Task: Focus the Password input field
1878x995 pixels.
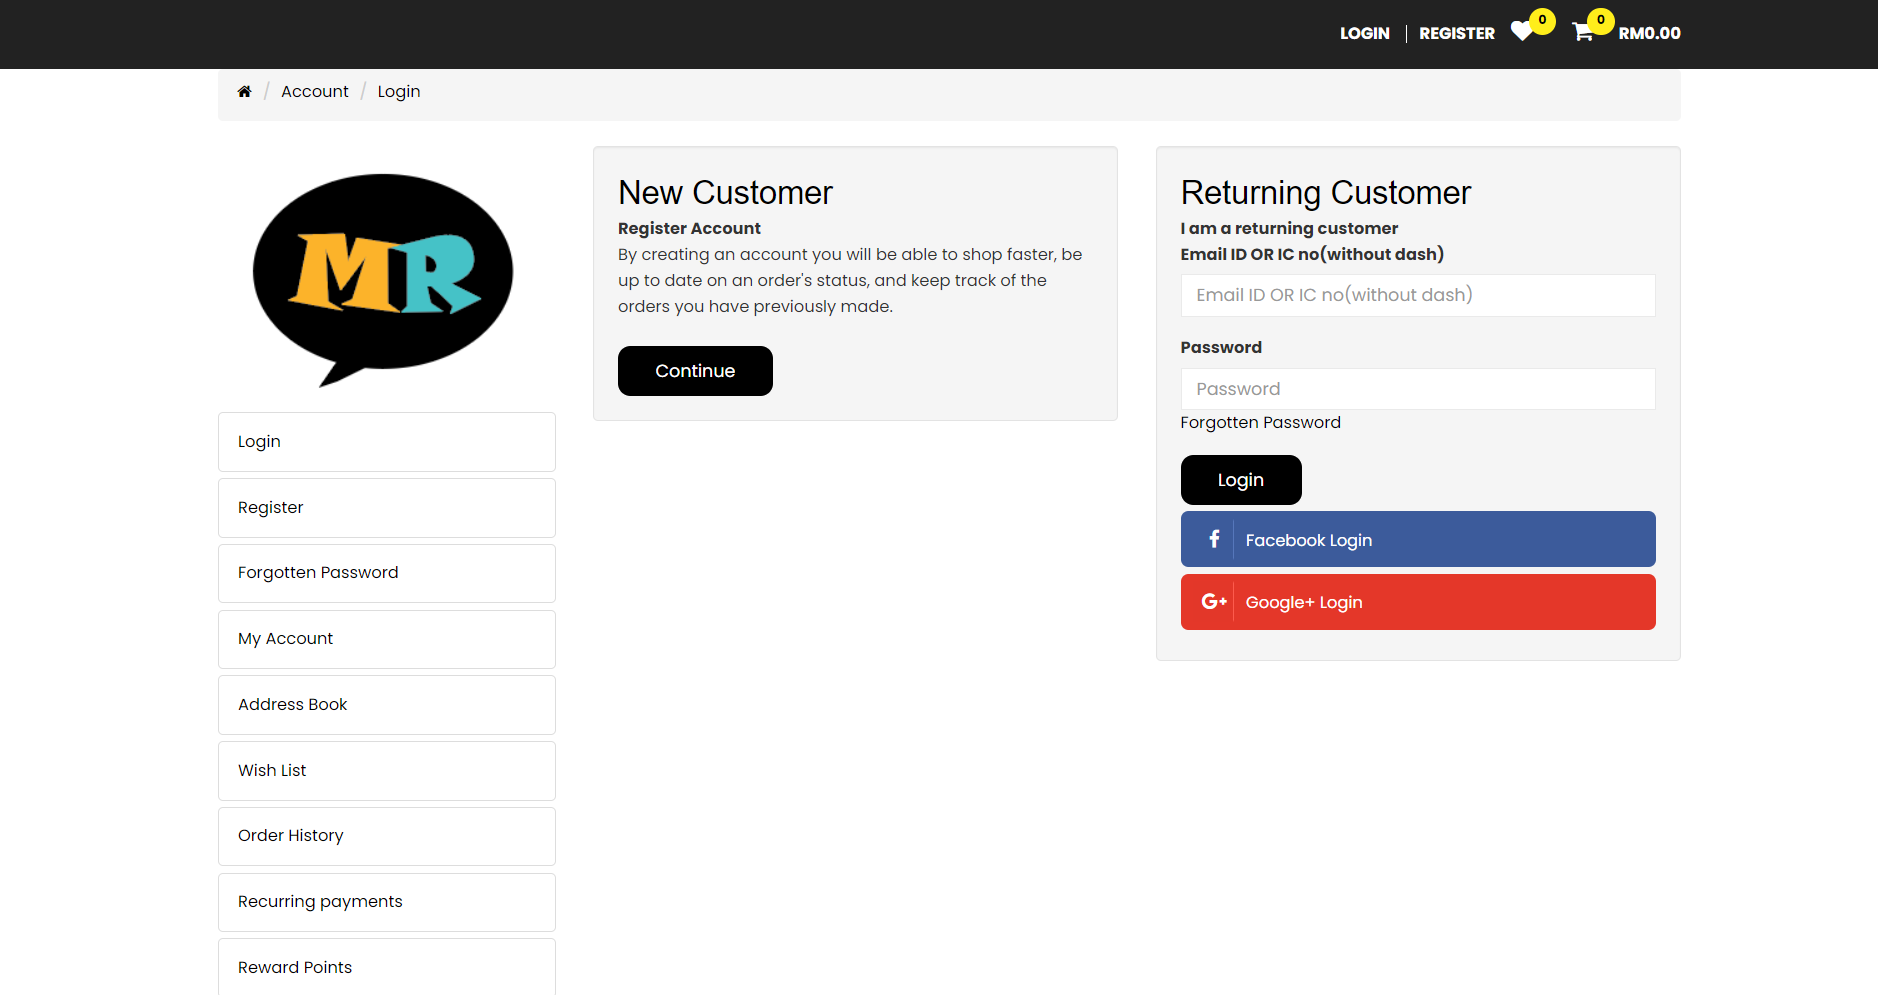Action: pos(1417,389)
